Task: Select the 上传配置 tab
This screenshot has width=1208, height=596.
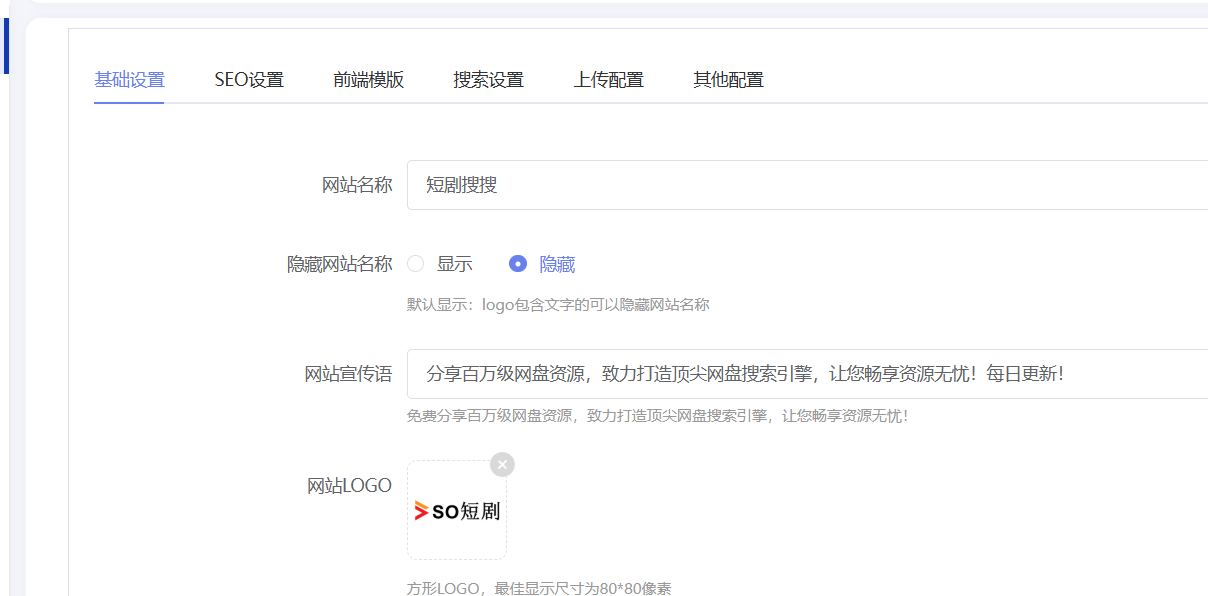Action: 608,80
